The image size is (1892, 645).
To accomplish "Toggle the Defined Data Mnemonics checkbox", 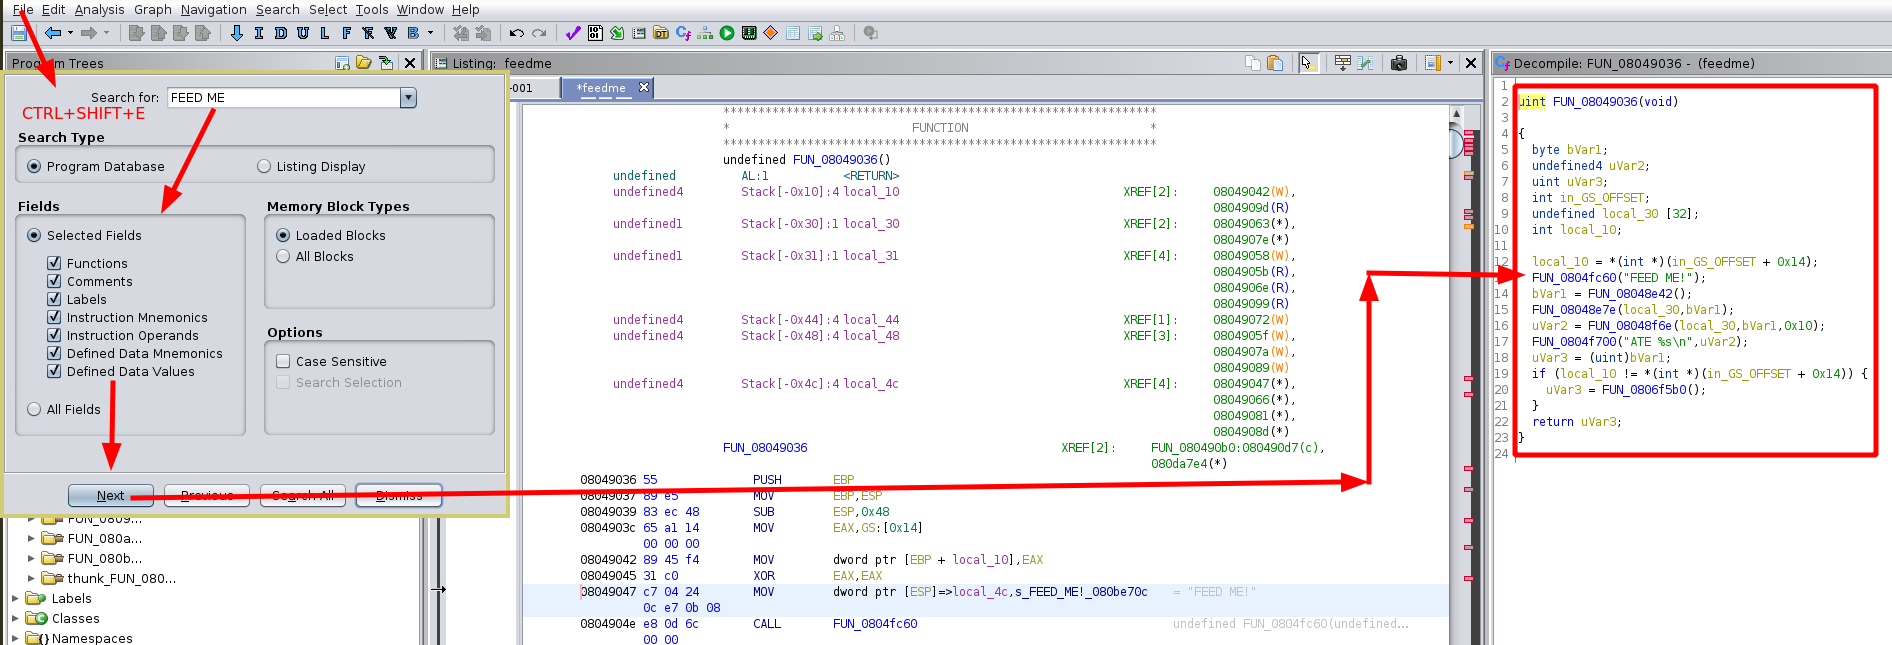I will [54, 353].
